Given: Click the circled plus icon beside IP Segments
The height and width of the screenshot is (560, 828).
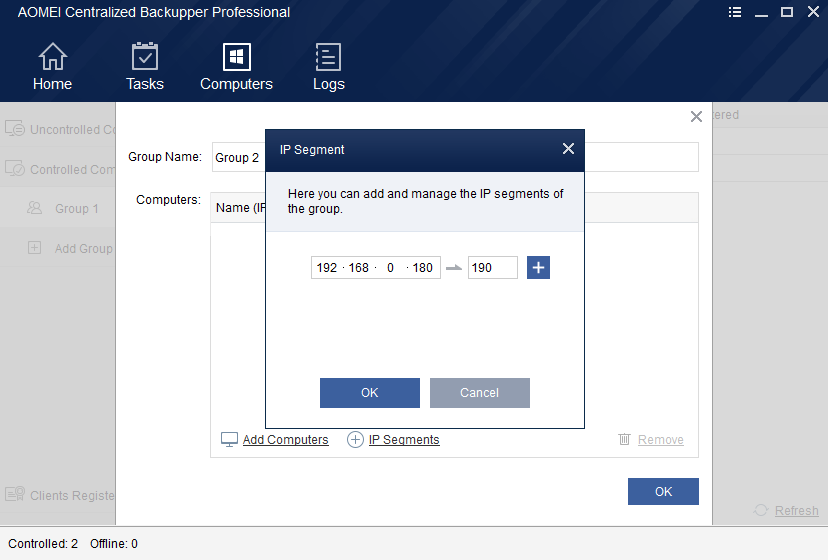Looking at the screenshot, I should 355,440.
